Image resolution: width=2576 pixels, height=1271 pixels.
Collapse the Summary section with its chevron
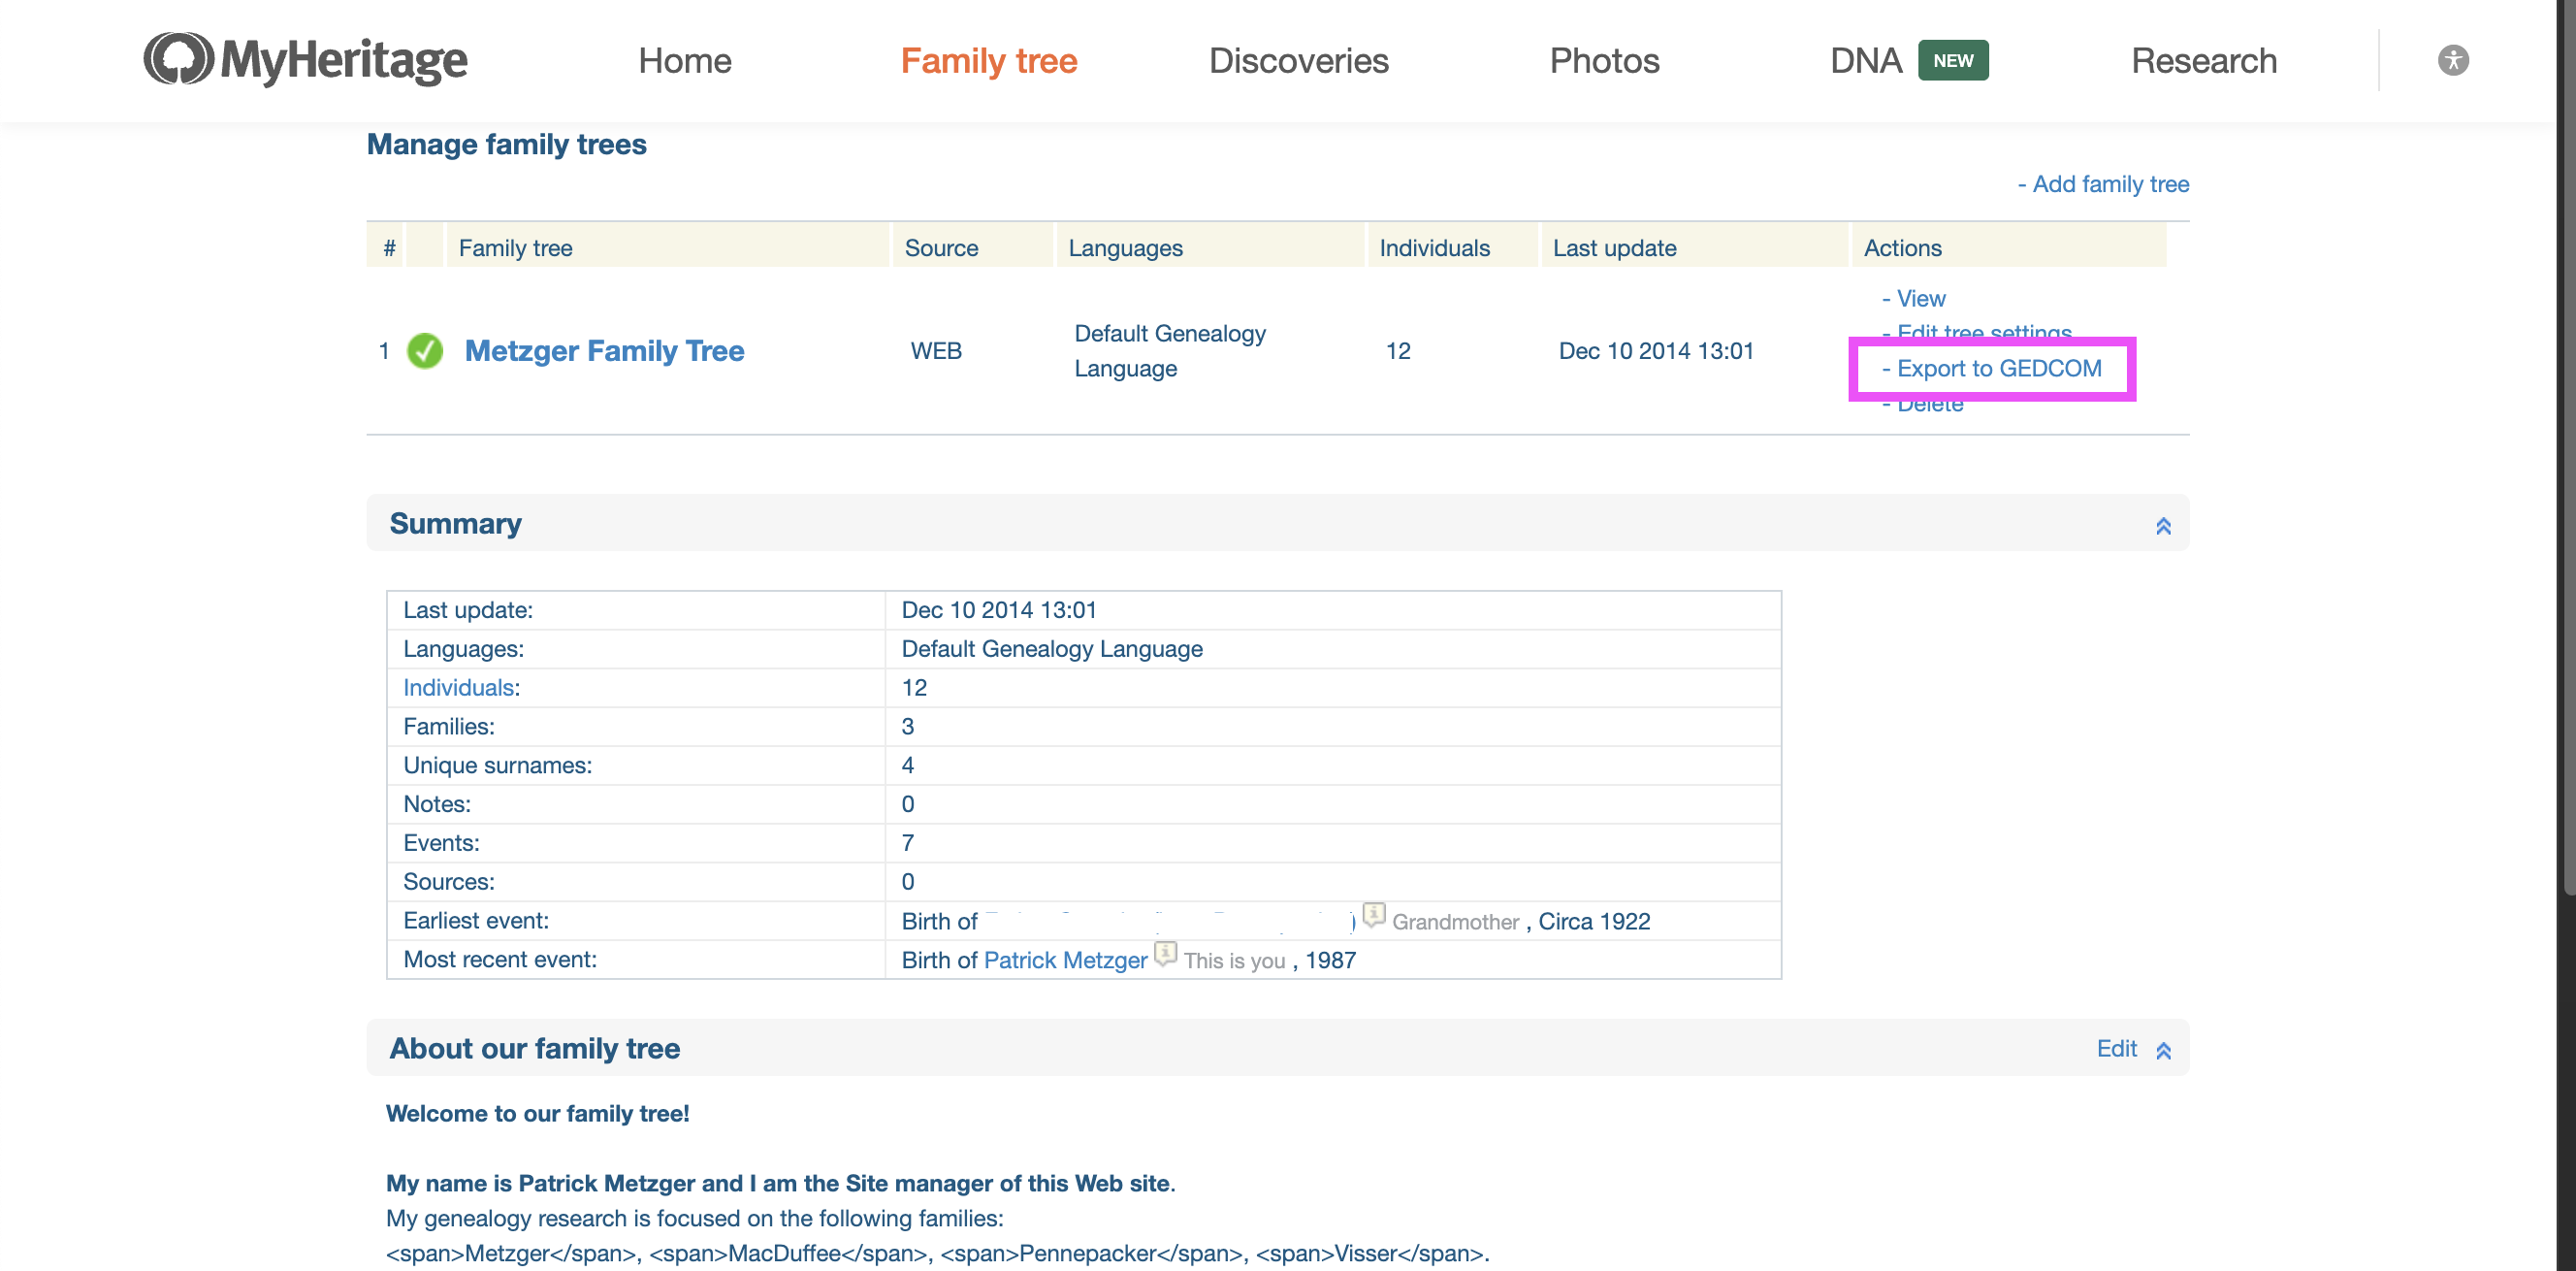point(2163,524)
